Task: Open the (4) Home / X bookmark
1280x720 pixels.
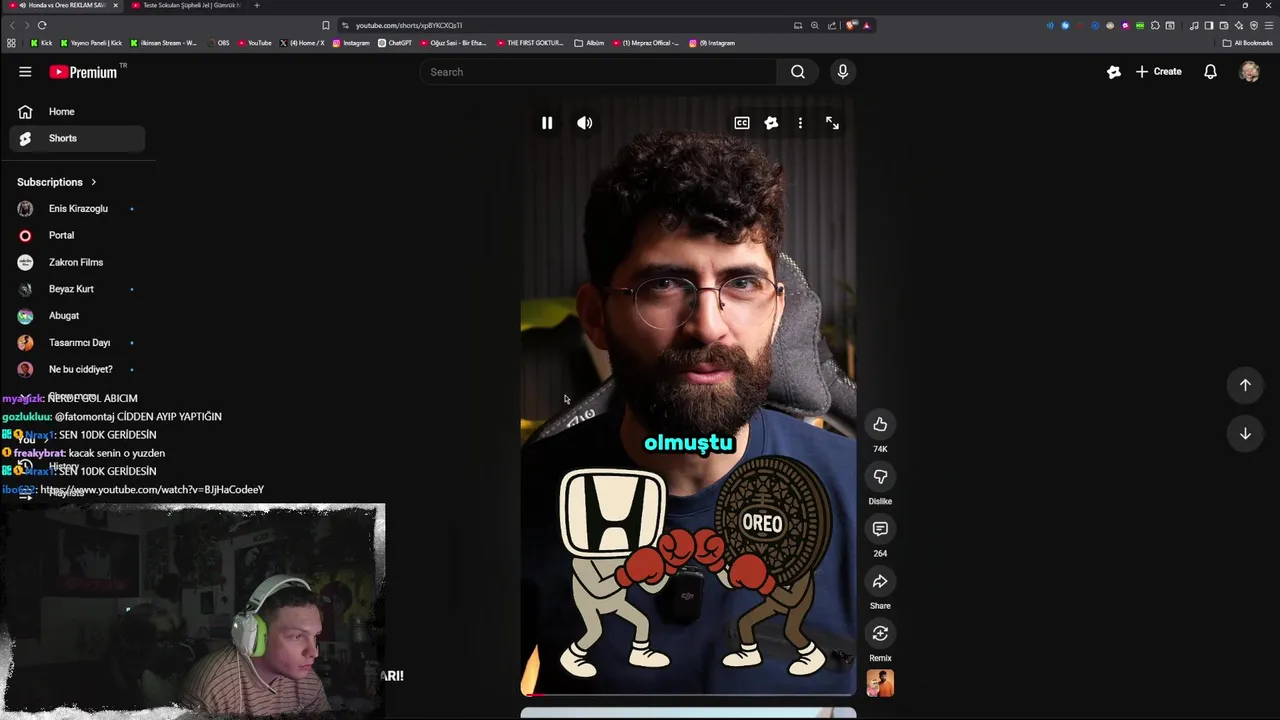Action: (x=302, y=43)
